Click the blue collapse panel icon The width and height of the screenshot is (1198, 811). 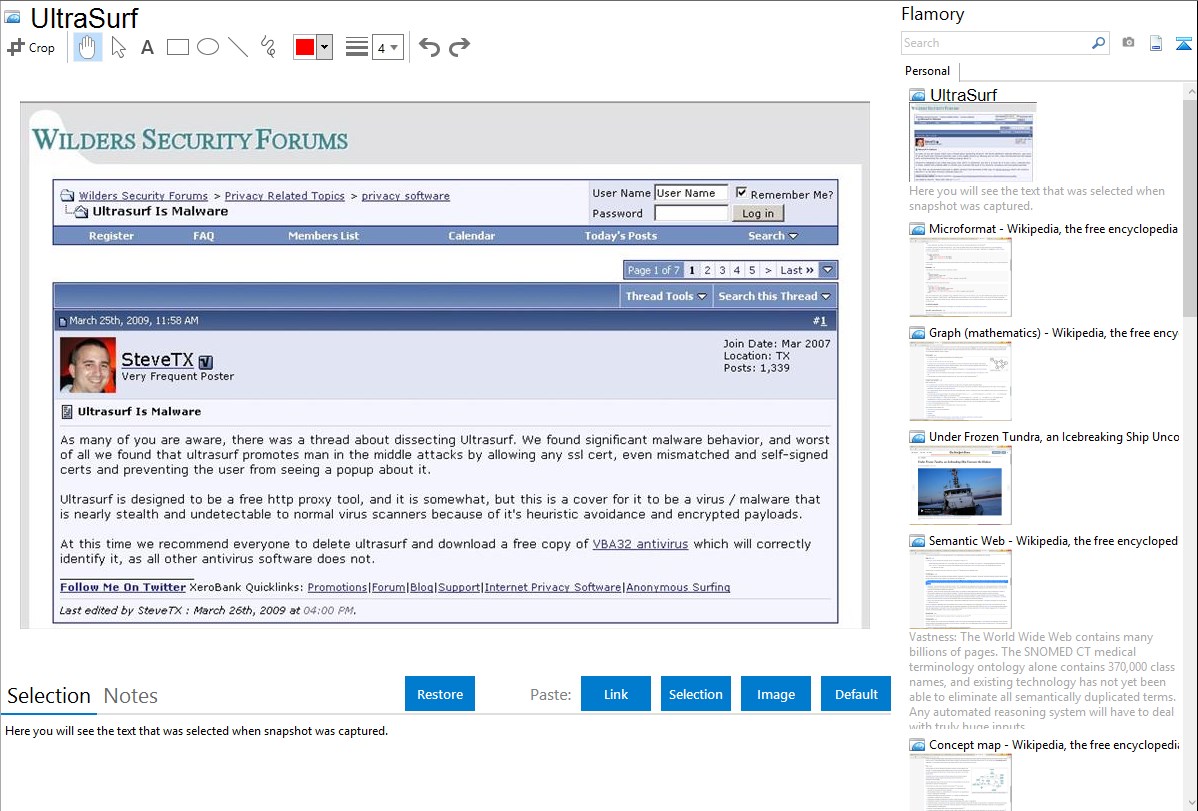[1183, 43]
